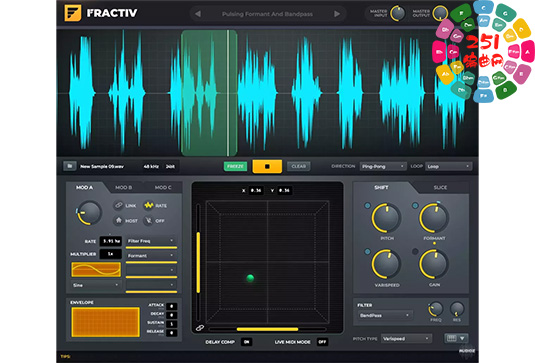535x363 pixels.
Task: Open the Direction Ping-Pong dropdown
Action: 383,166
